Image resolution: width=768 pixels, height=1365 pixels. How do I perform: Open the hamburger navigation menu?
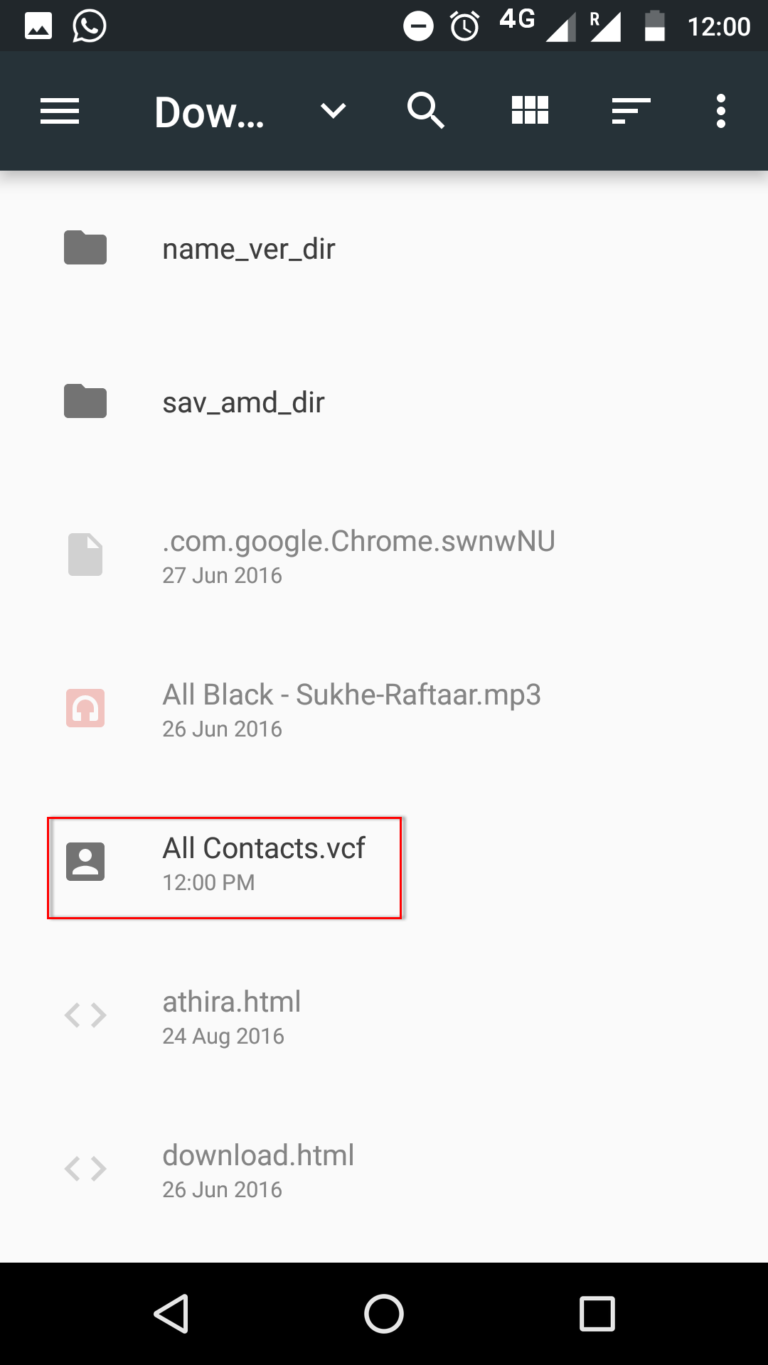tap(59, 112)
